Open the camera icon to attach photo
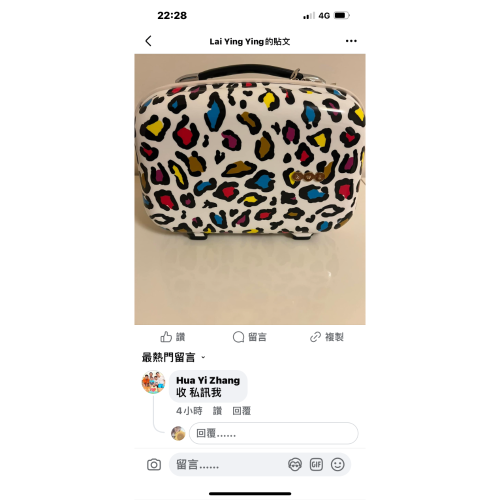Viewport: 500px width, 500px height. 154,464
